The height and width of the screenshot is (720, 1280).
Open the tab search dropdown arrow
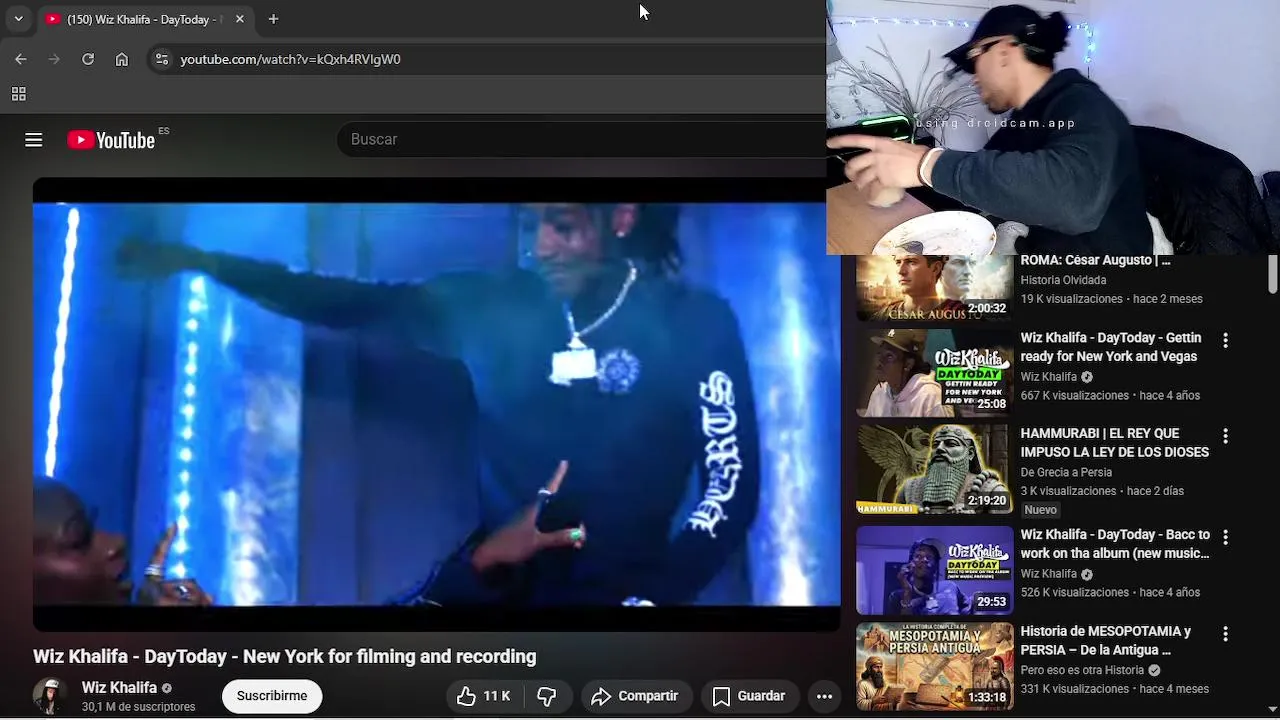(18, 19)
